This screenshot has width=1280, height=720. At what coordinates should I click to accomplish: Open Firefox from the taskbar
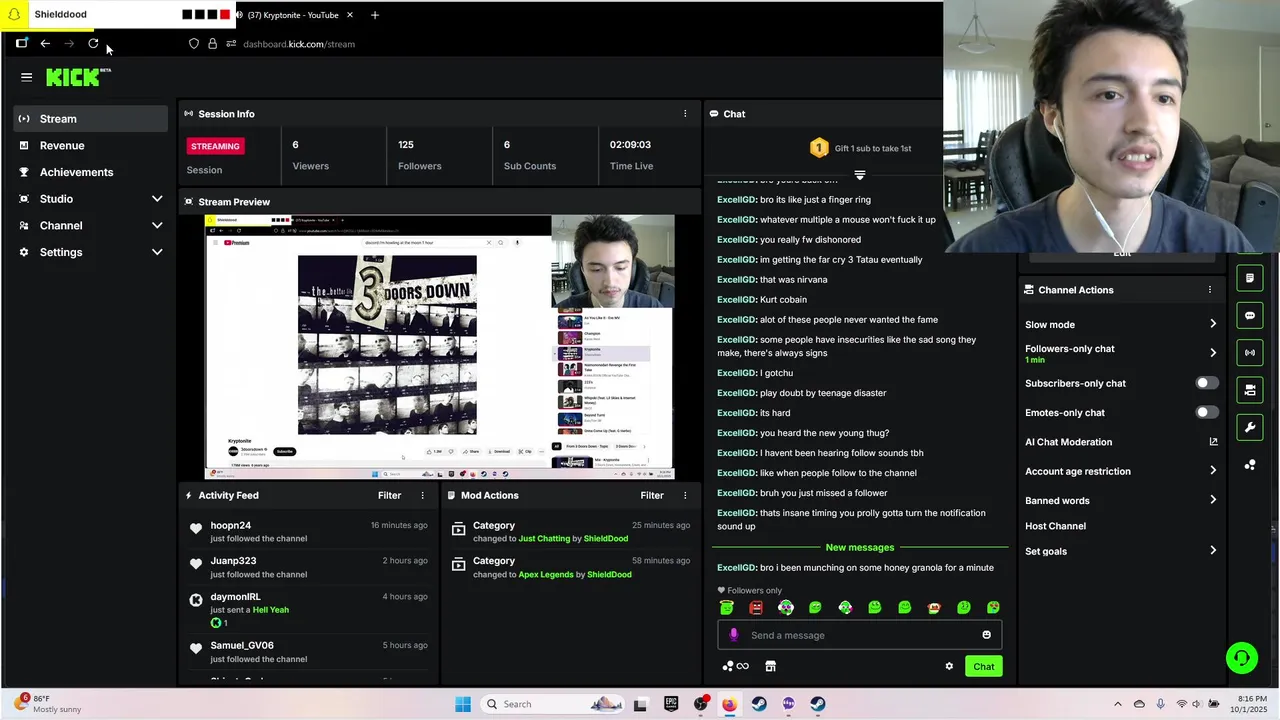pos(729,704)
